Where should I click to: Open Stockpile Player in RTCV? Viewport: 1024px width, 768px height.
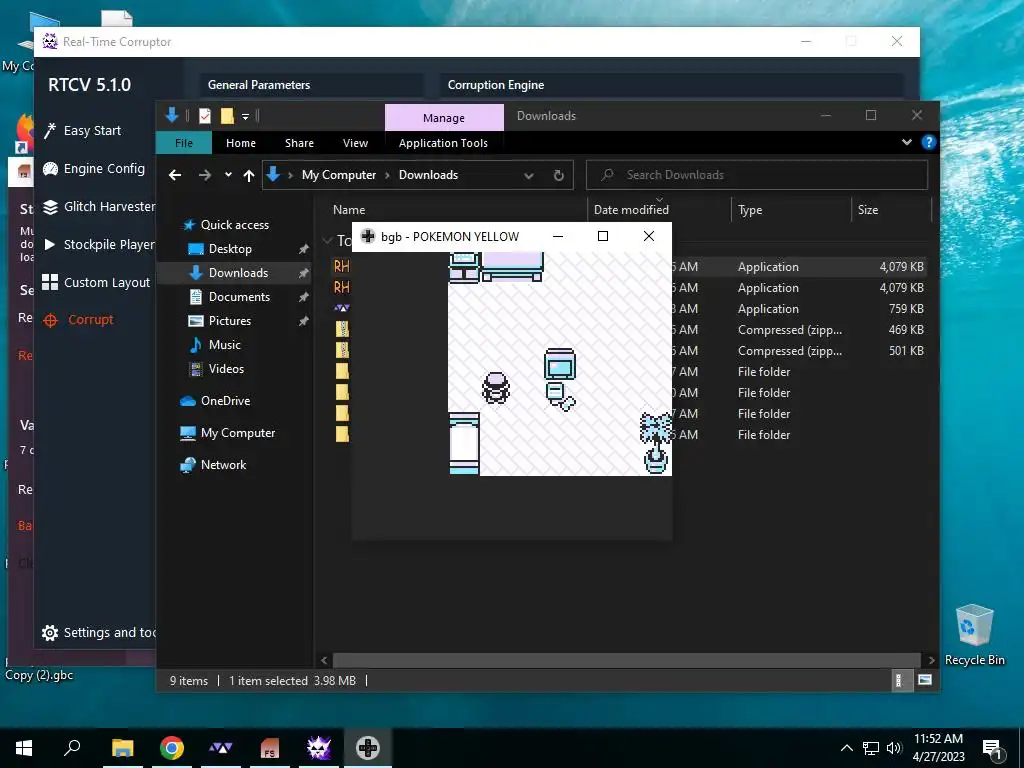[99, 245]
